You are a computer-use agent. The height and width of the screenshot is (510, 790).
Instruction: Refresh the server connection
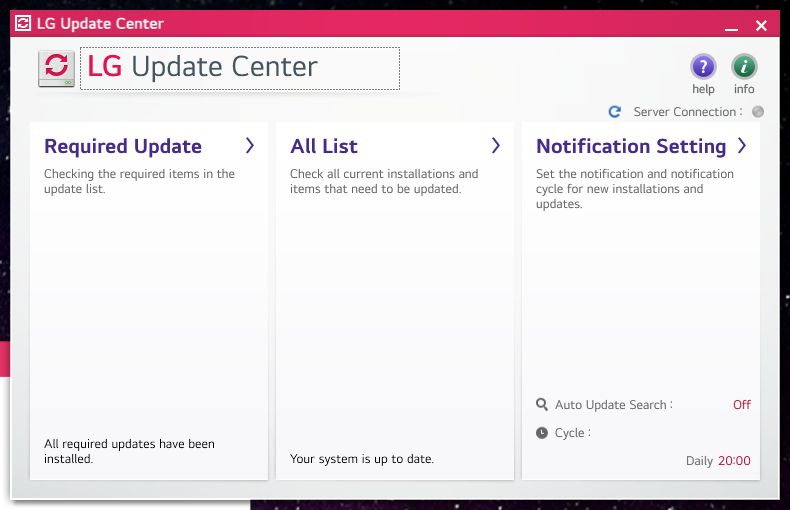[614, 111]
